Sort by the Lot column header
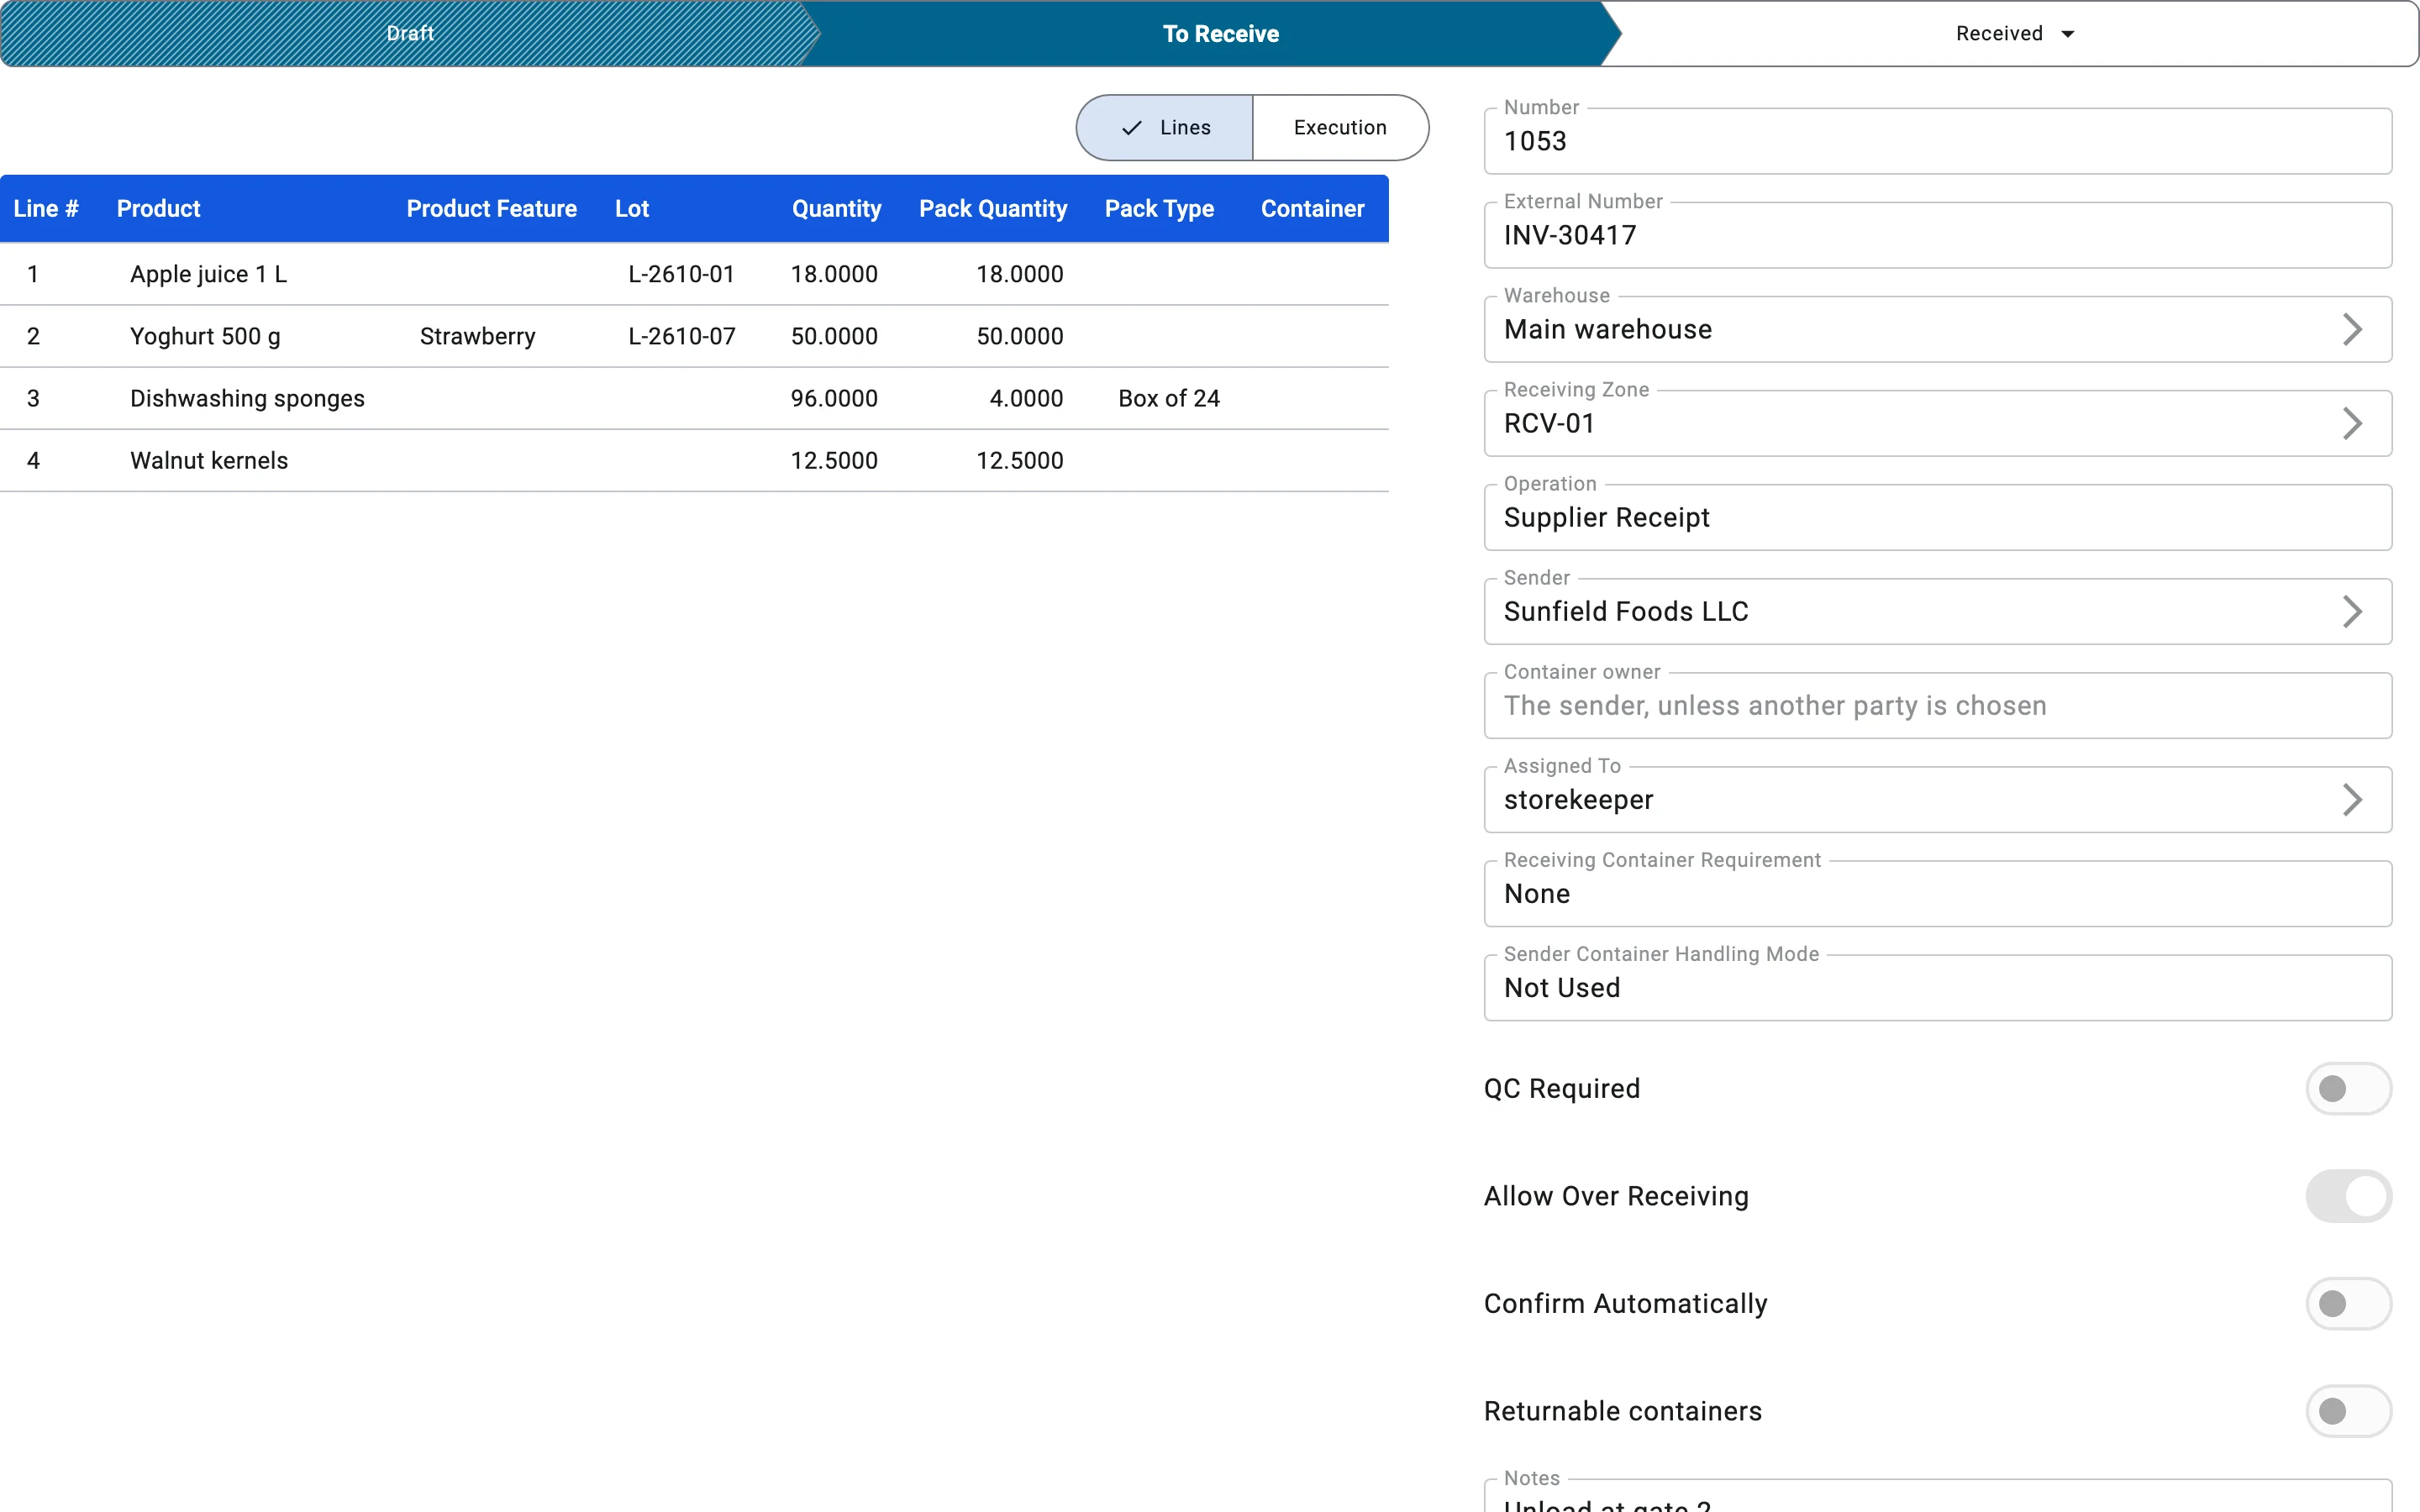Image resolution: width=2420 pixels, height=1512 pixels. (x=632, y=208)
